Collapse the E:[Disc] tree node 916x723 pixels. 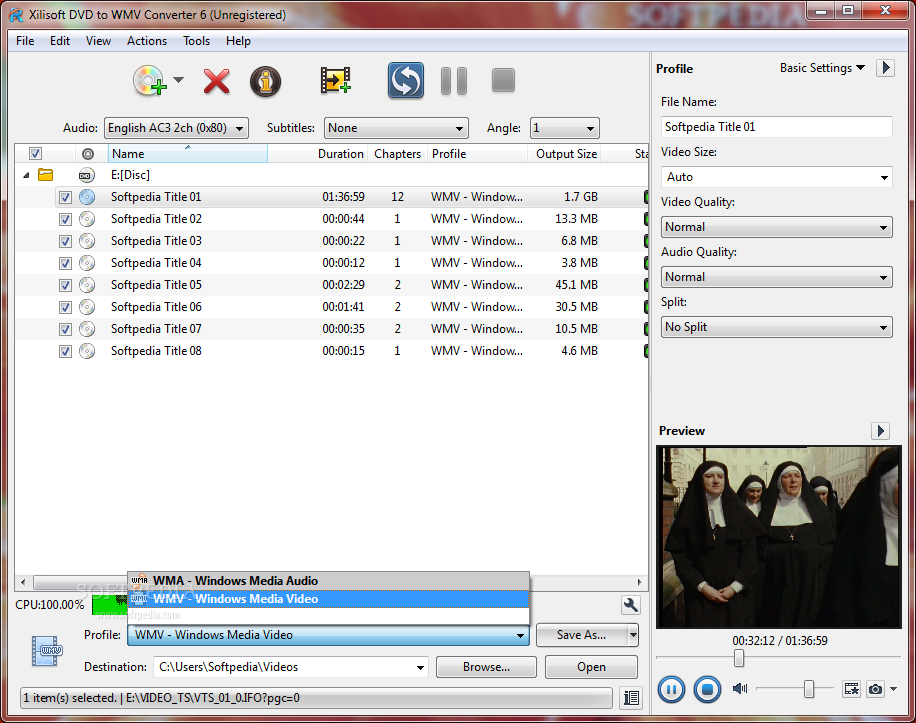coord(26,175)
